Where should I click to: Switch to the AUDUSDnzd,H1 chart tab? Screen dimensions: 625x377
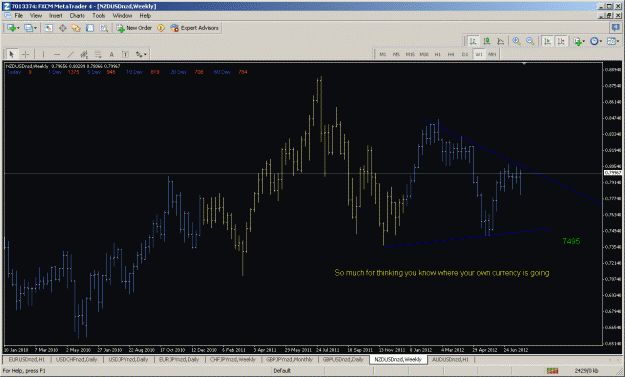pyautogui.click(x=450, y=359)
